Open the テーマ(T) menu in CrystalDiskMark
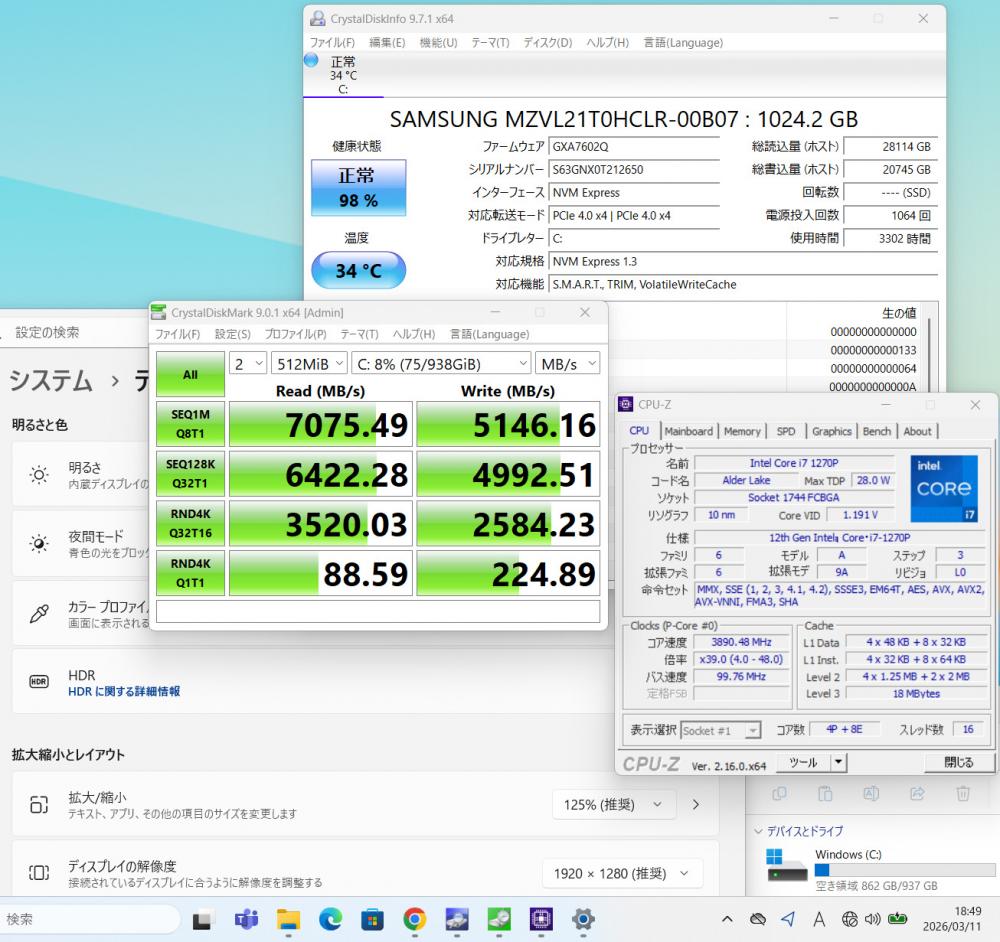Image resolution: width=1000 pixels, height=942 pixels. point(359,334)
